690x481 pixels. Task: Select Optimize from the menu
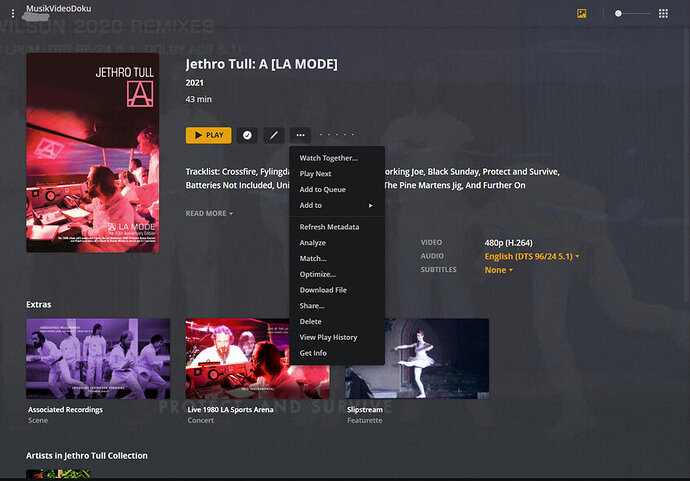[x=337, y=274]
